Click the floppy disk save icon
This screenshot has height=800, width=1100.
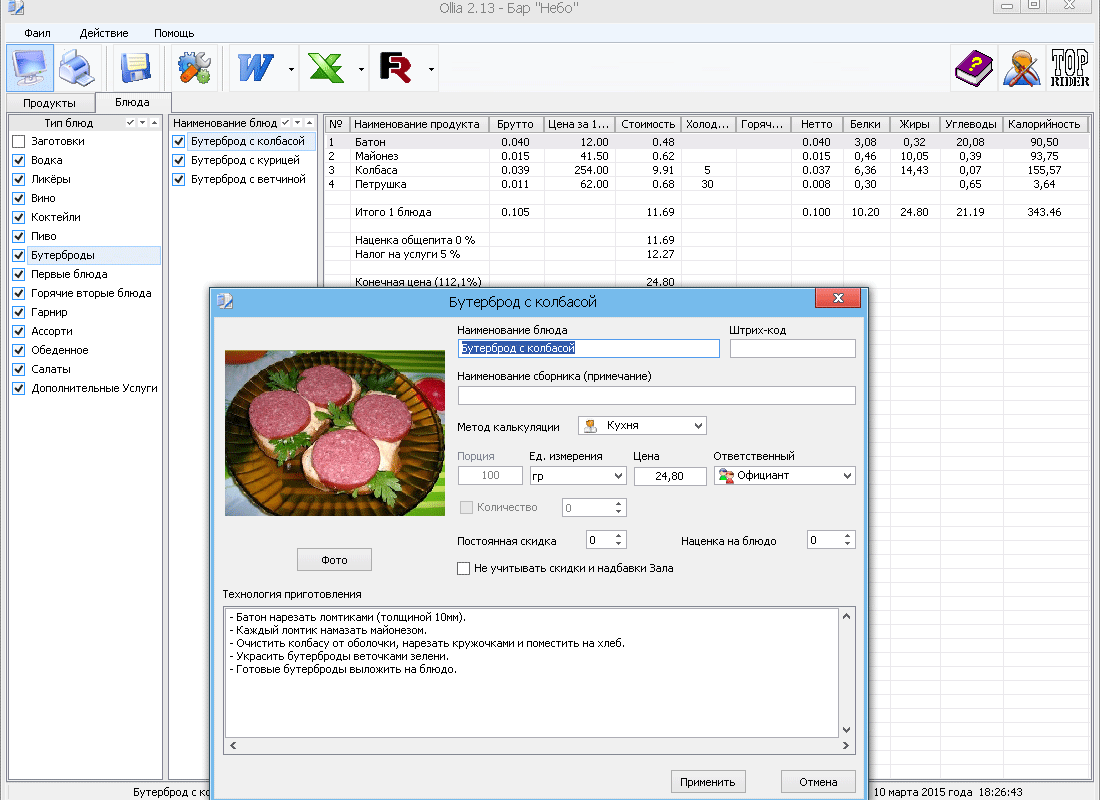135,69
